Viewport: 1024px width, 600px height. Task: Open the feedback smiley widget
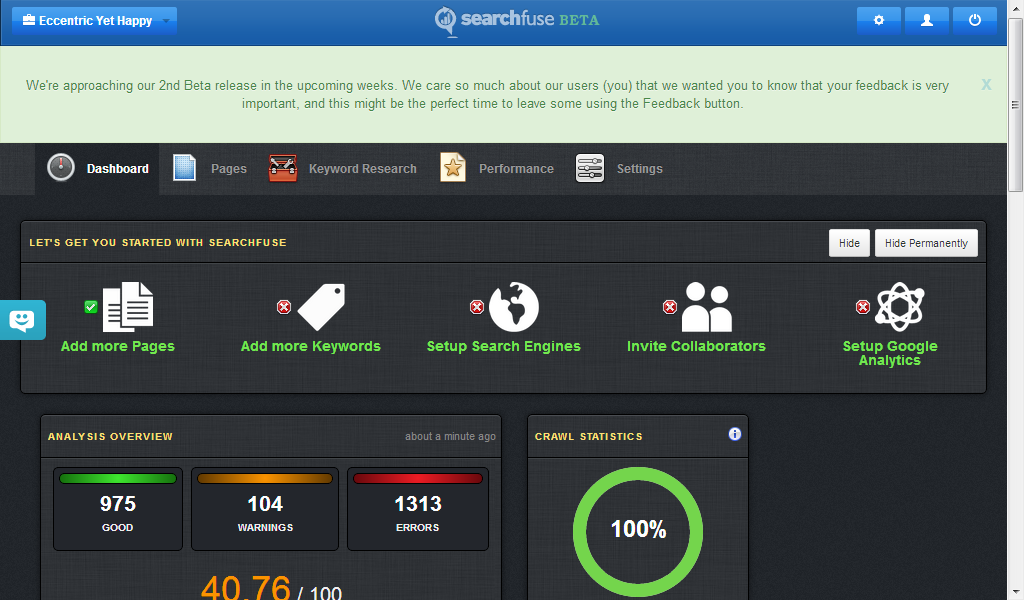(x=22, y=320)
